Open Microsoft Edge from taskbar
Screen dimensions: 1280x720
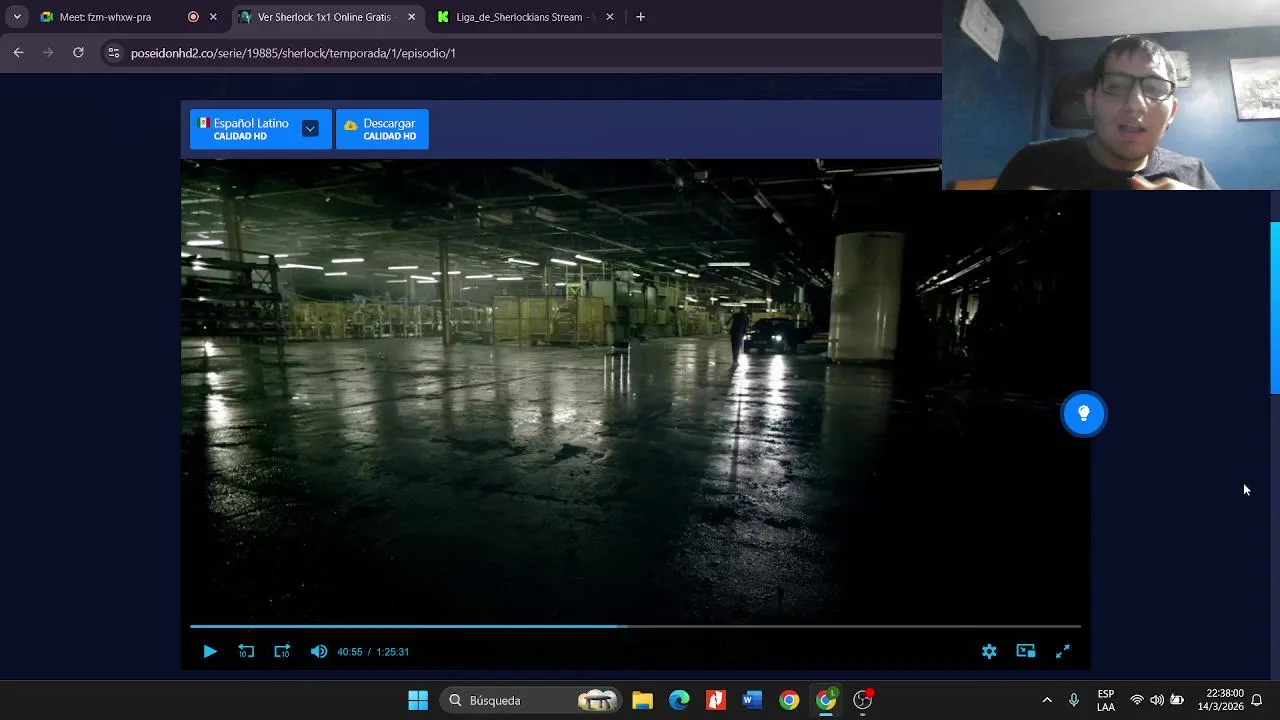[x=679, y=700]
